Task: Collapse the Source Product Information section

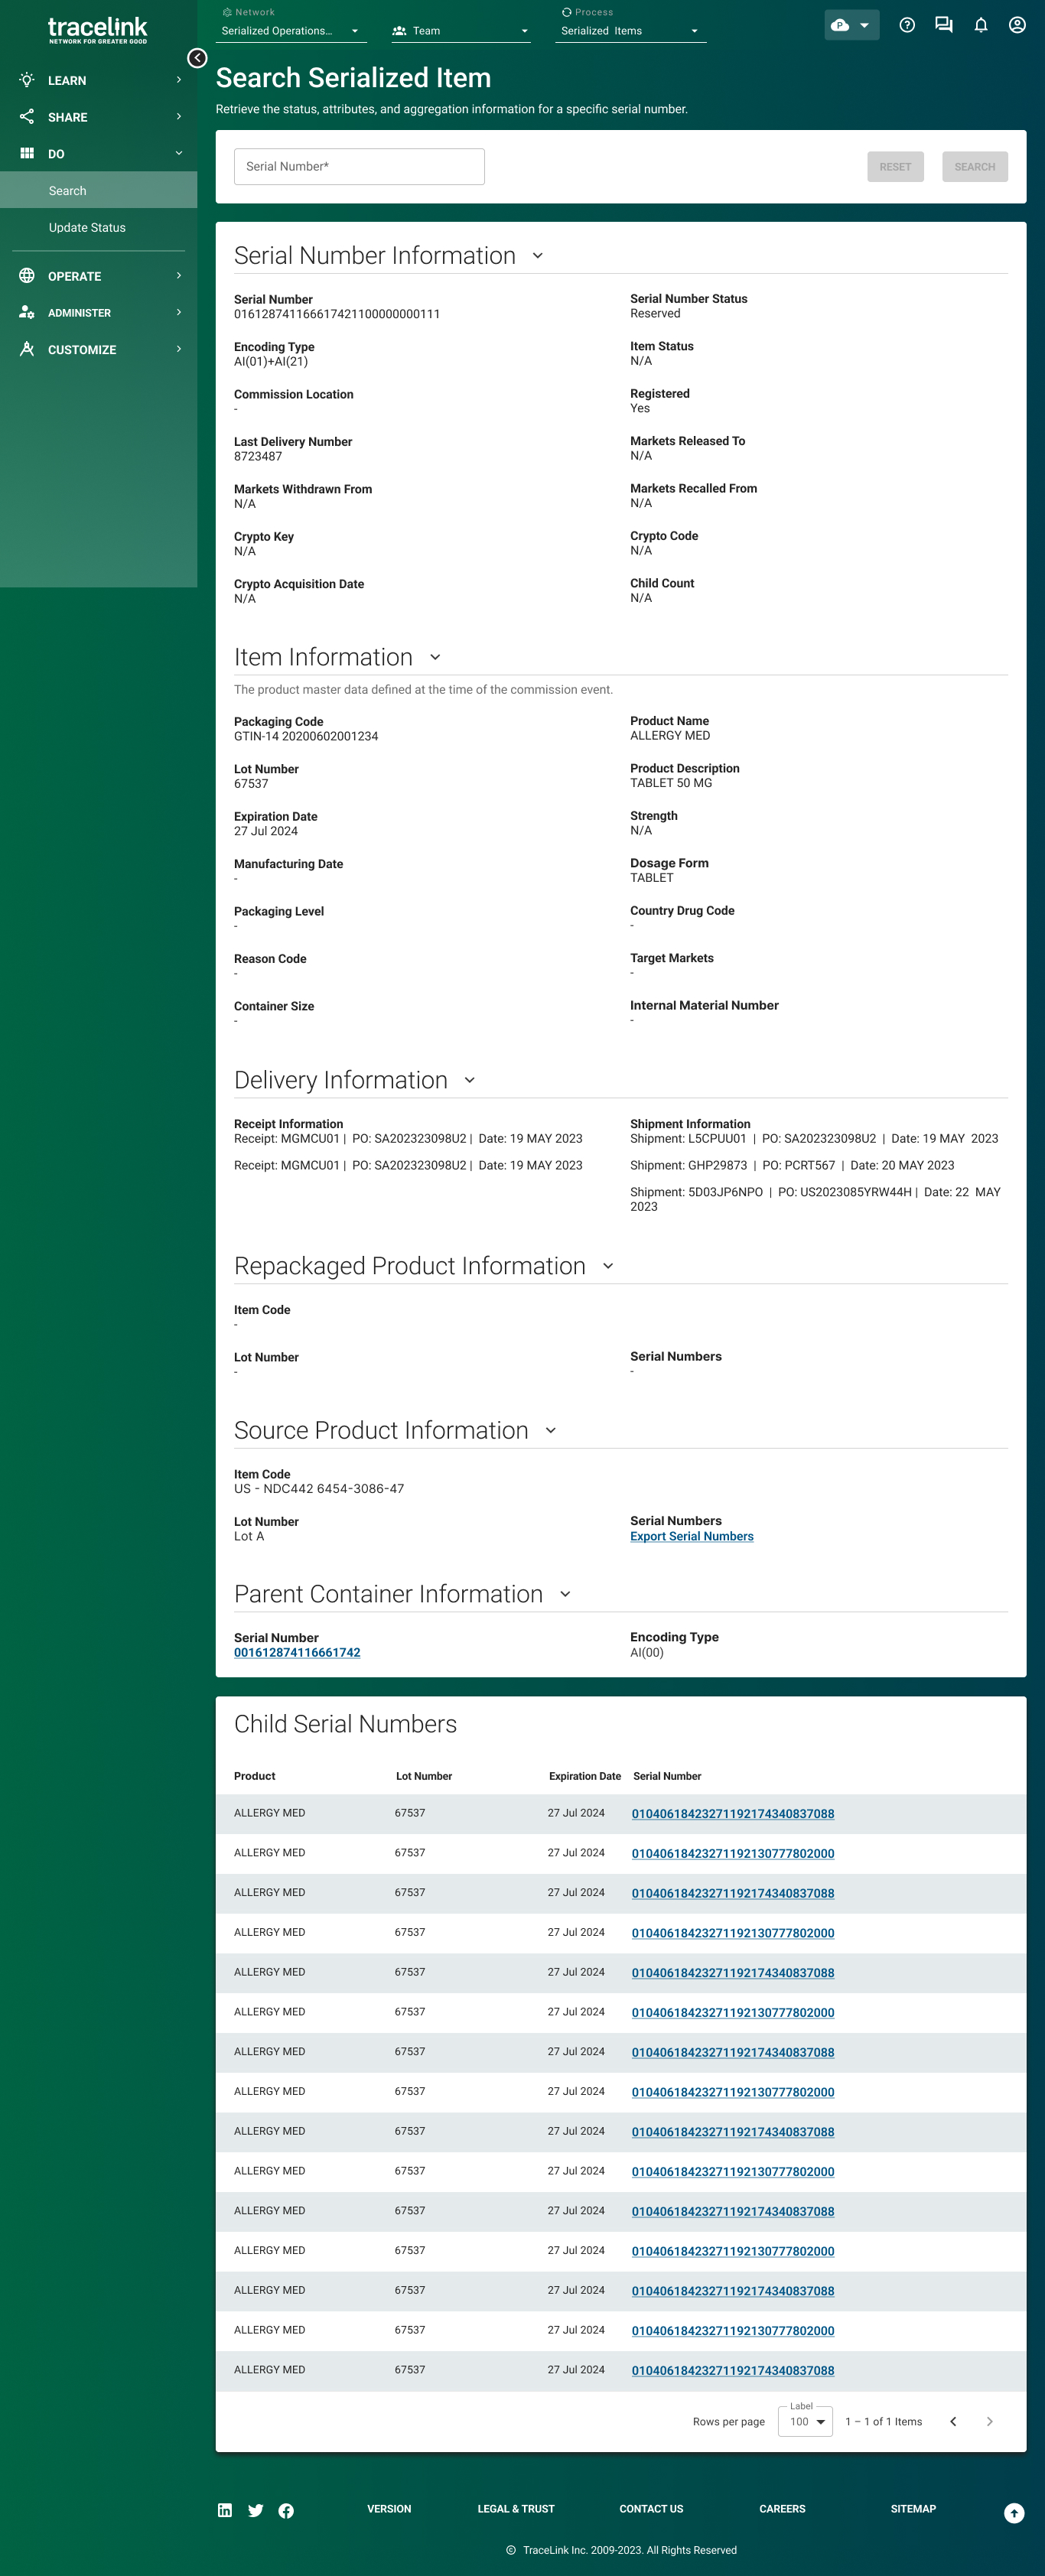Action: tap(551, 1430)
